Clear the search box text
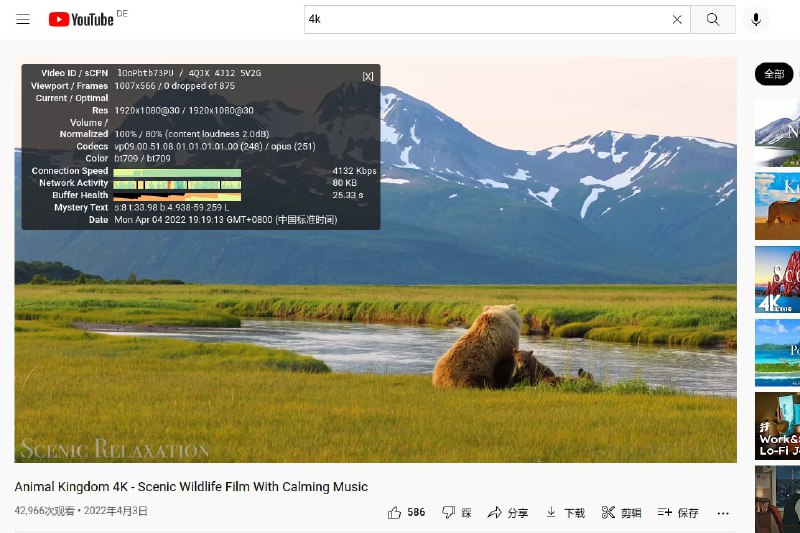This screenshot has height=533, width=800. point(677,19)
